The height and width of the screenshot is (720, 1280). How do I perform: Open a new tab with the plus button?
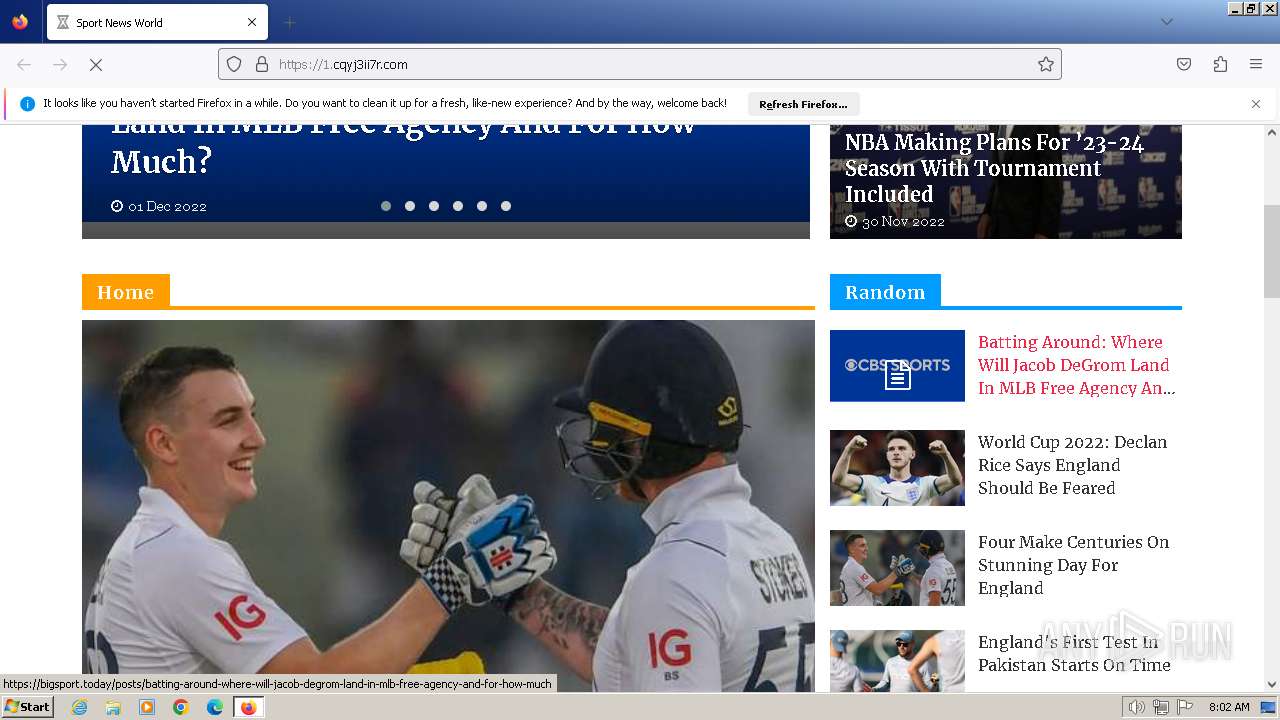click(x=289, y=22)
